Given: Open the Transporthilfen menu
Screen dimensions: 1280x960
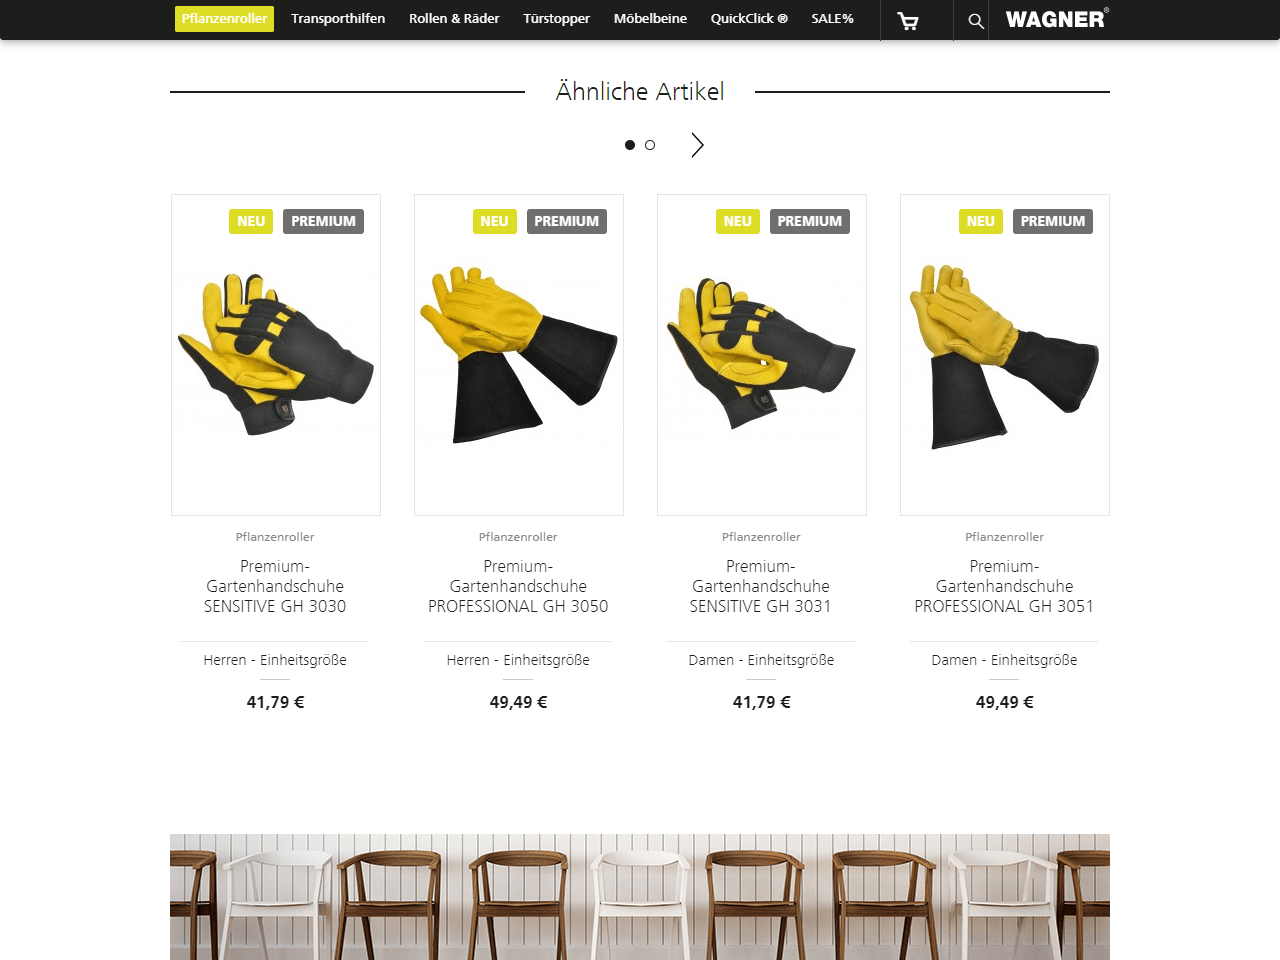Looking at the screenshot, I should coord(338,19).
